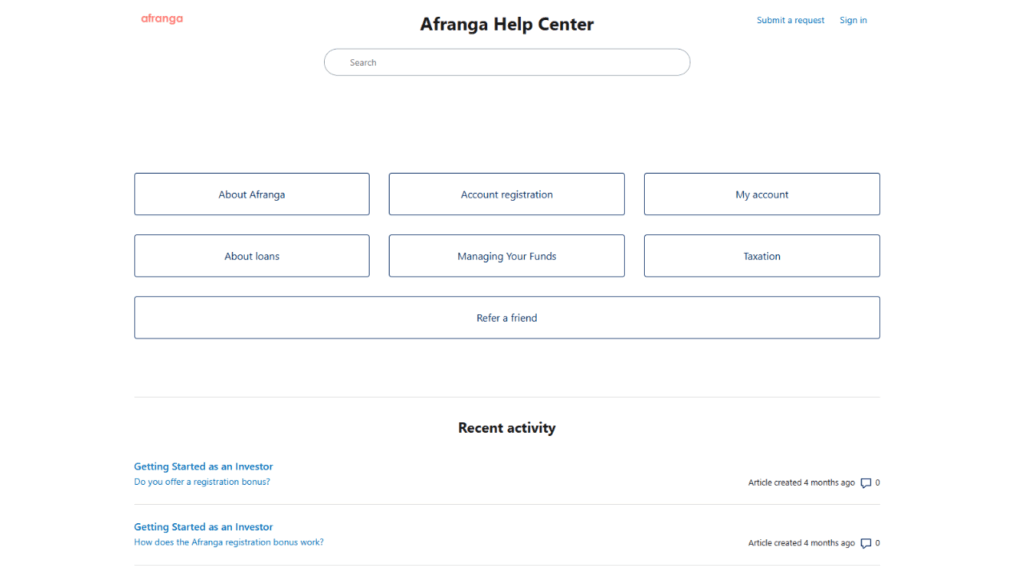Select the My account category
This screenshot has height=576, width=1024.
point(762,194)
